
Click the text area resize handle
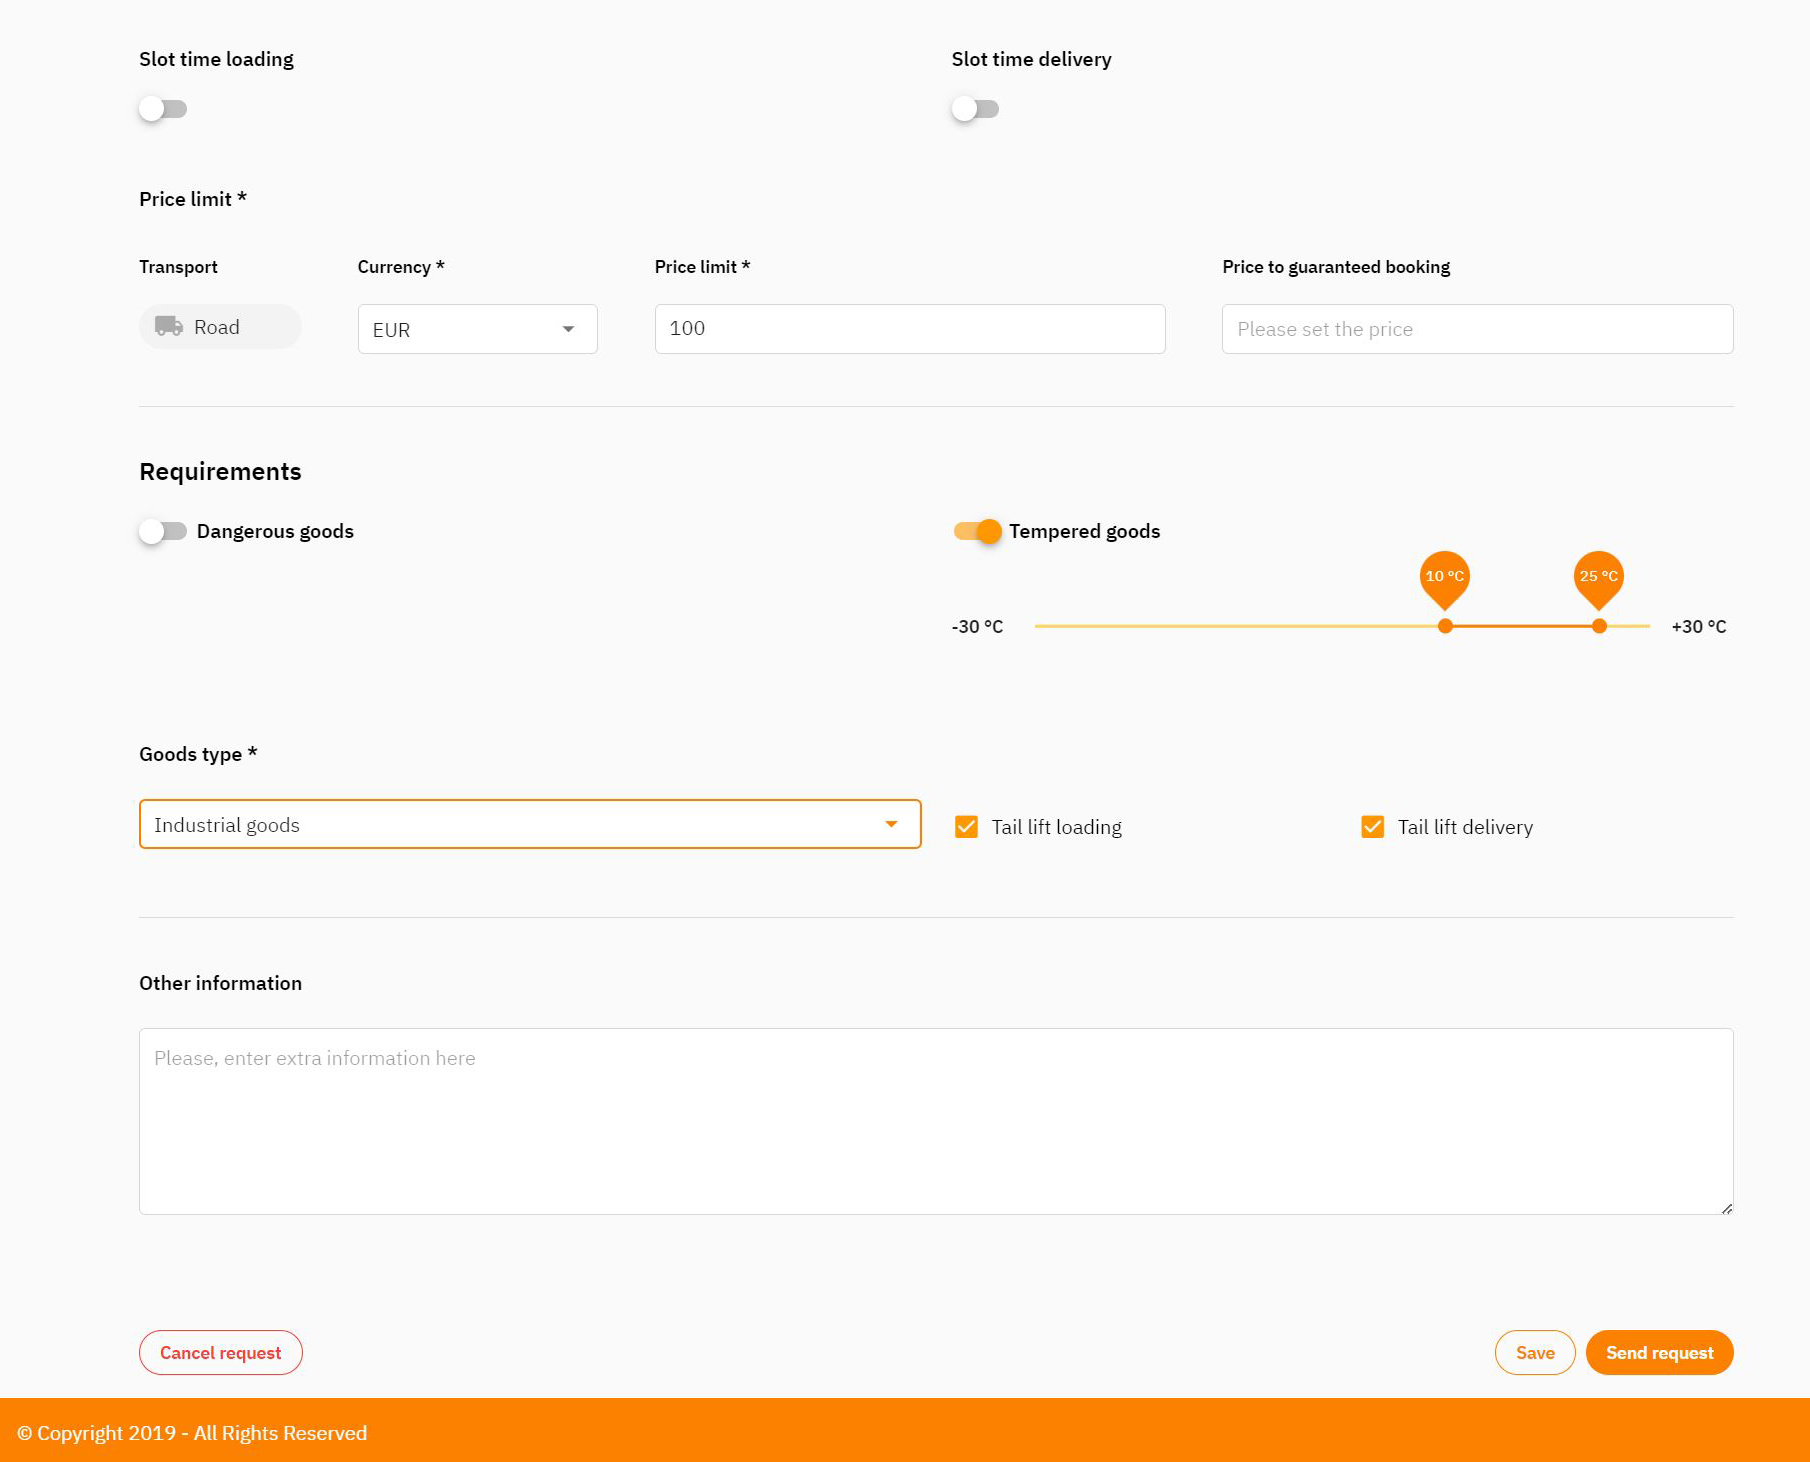1727,1208
